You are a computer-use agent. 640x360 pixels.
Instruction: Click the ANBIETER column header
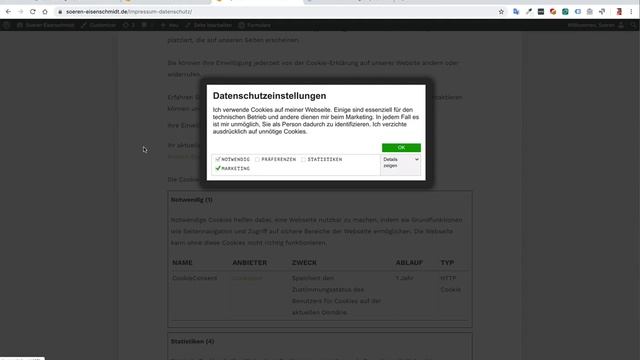[x=249, y=262]
